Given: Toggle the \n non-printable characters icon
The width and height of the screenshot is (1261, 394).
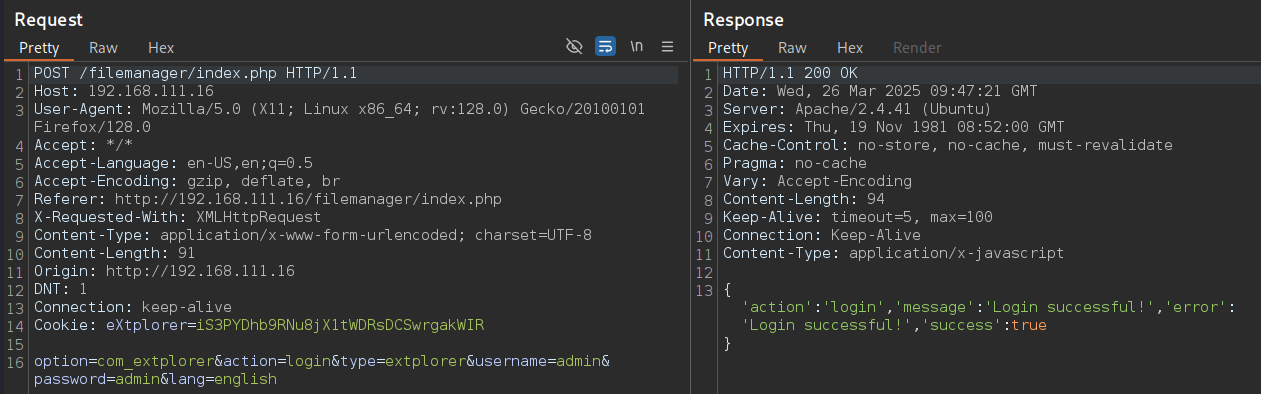Looking at the screenshot, I should (x=636, y=46).
